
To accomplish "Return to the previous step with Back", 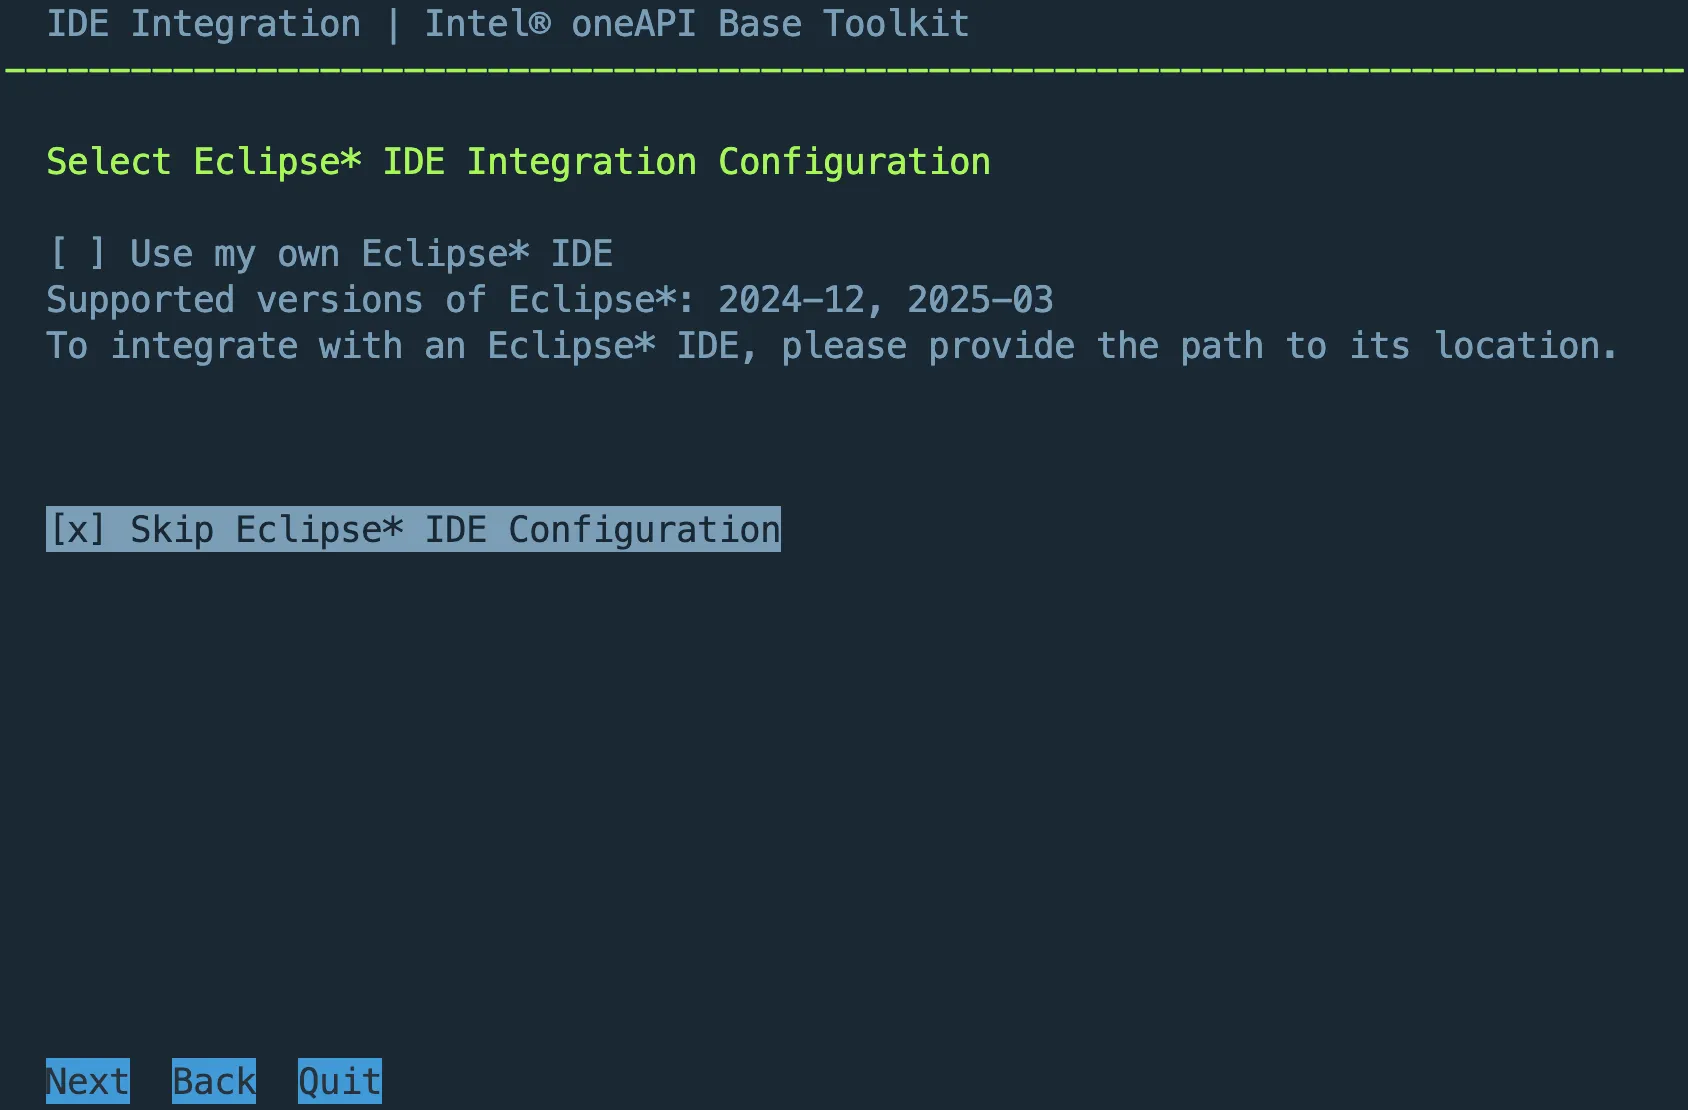I will pos(212,1080).
